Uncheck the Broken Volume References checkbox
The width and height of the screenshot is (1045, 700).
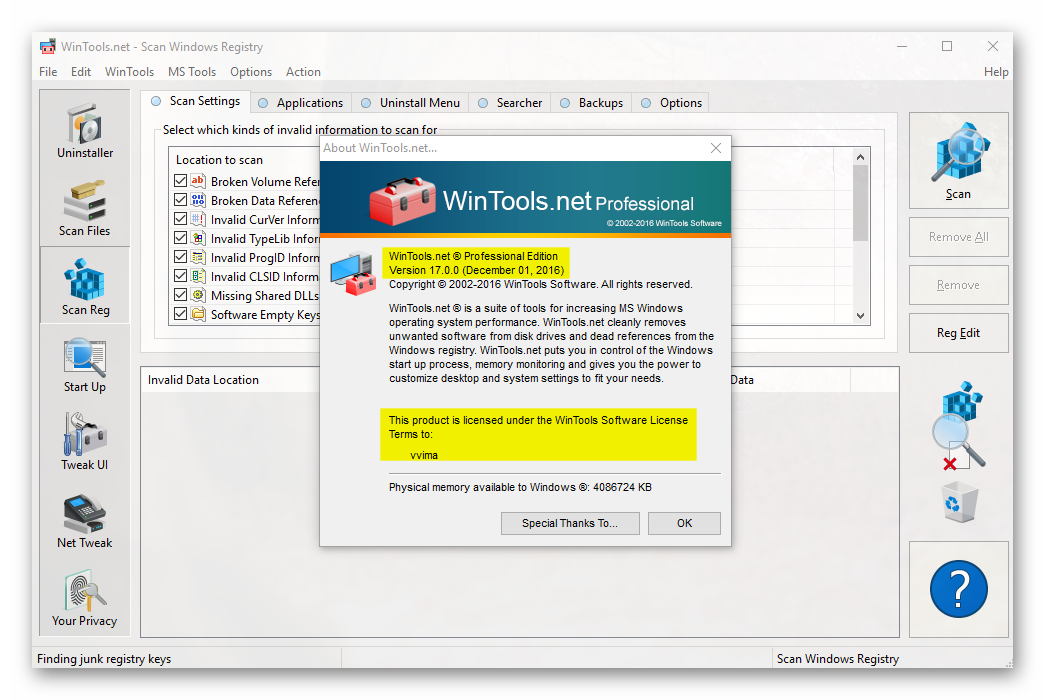click(181, 181)
